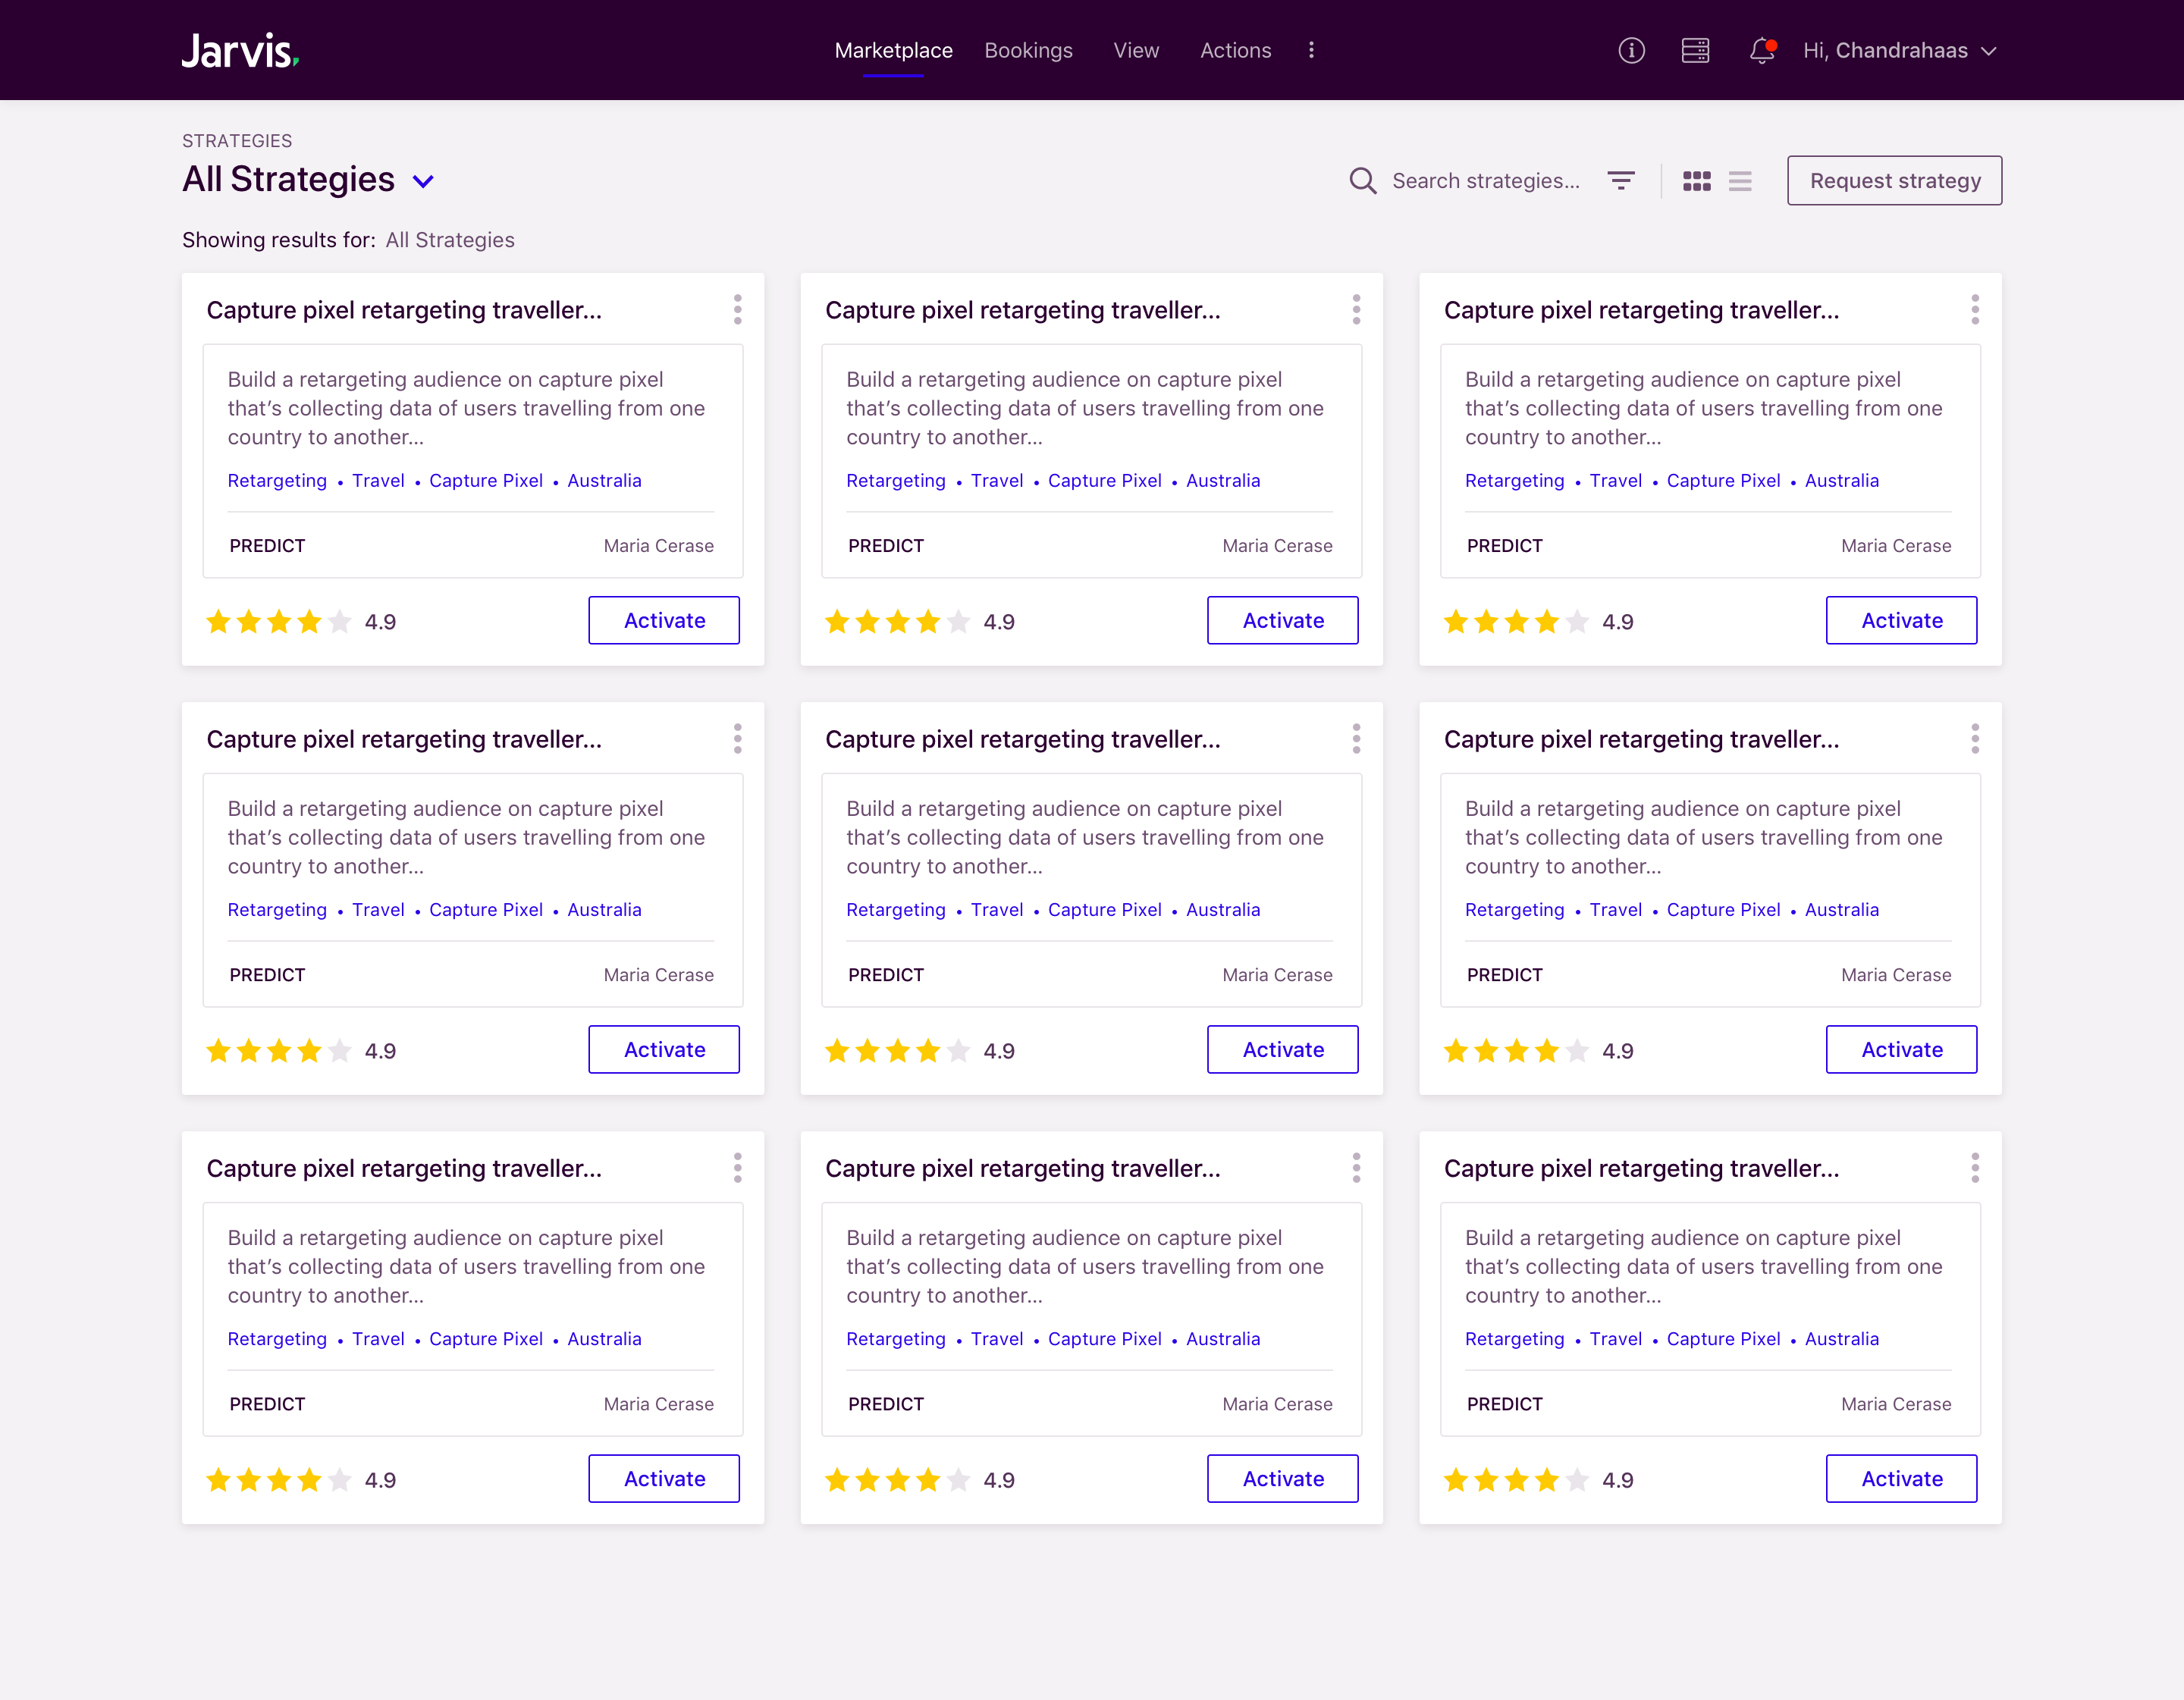The image size is (2184, 1700).
Task: Click the Retargeting tag on the bottom-right card
Action: (1515, 1339)
